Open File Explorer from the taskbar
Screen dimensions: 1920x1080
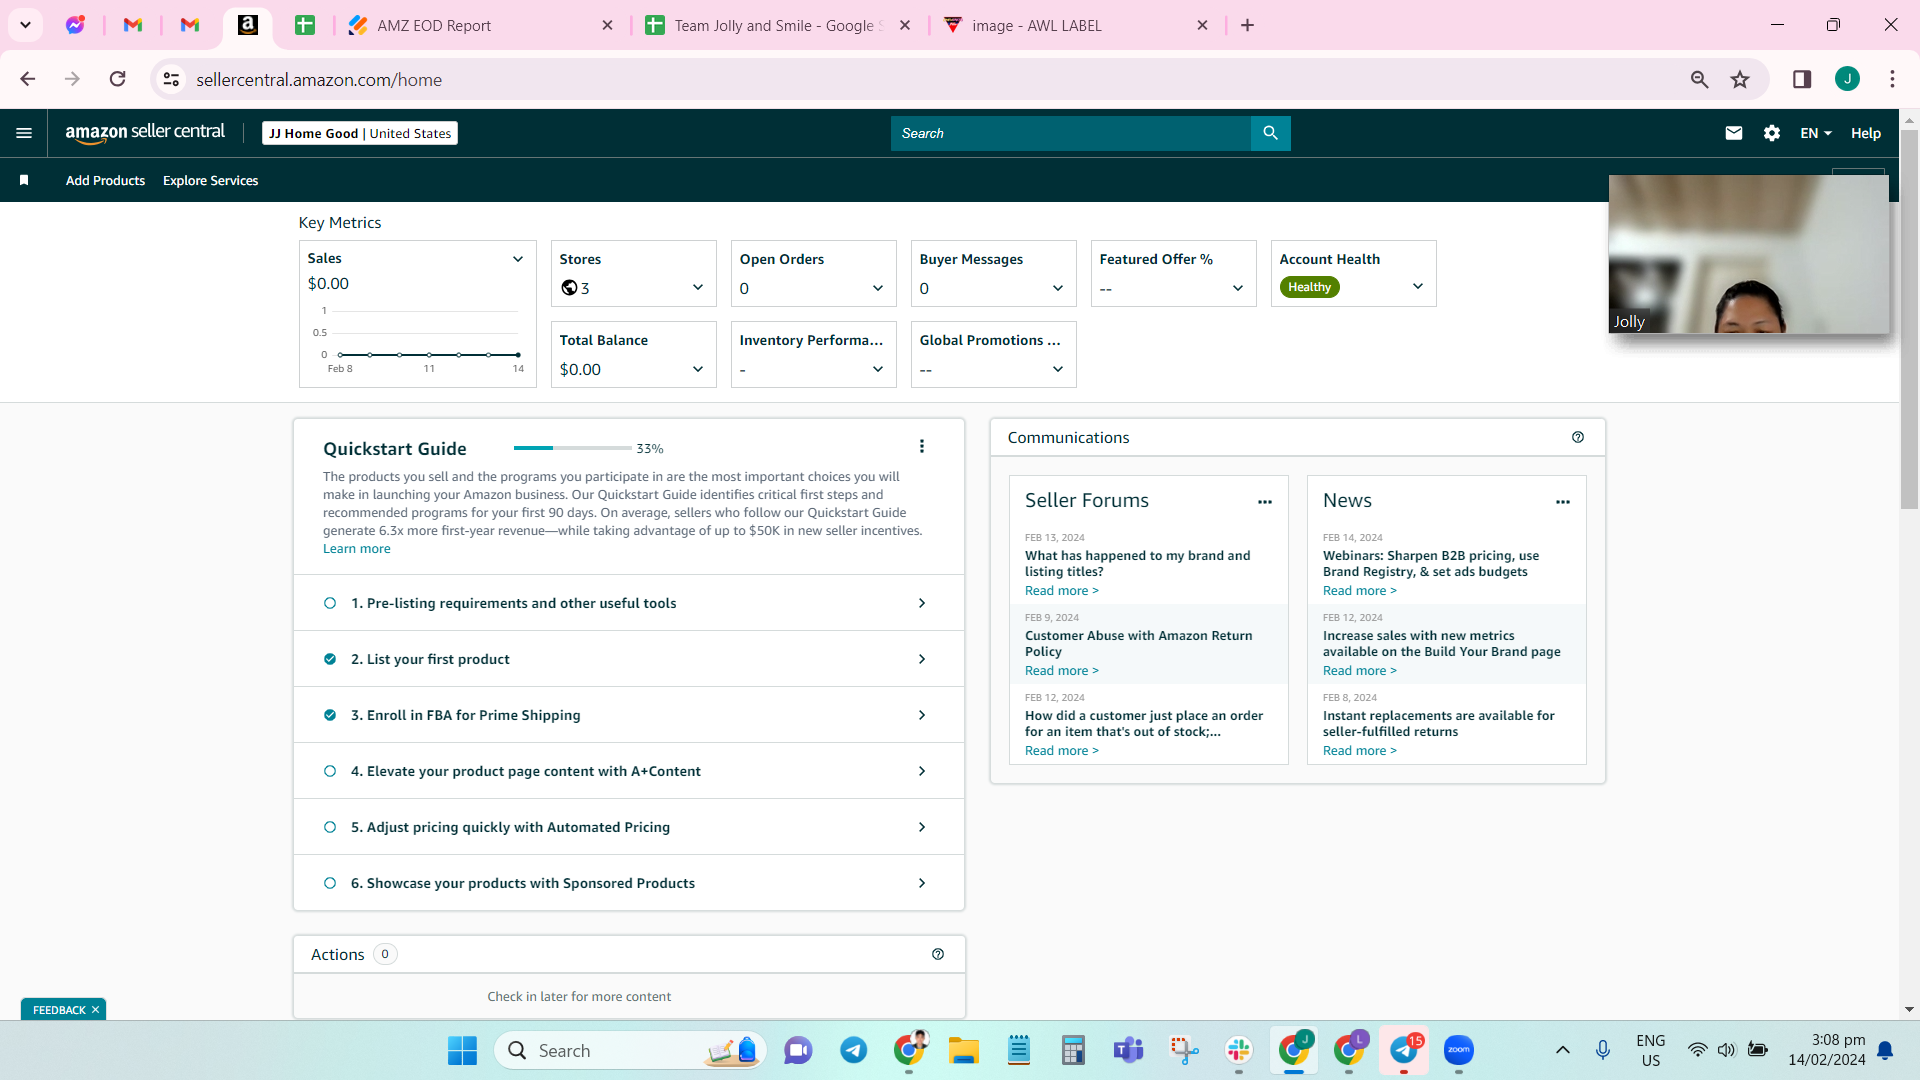click(964, 1050)
